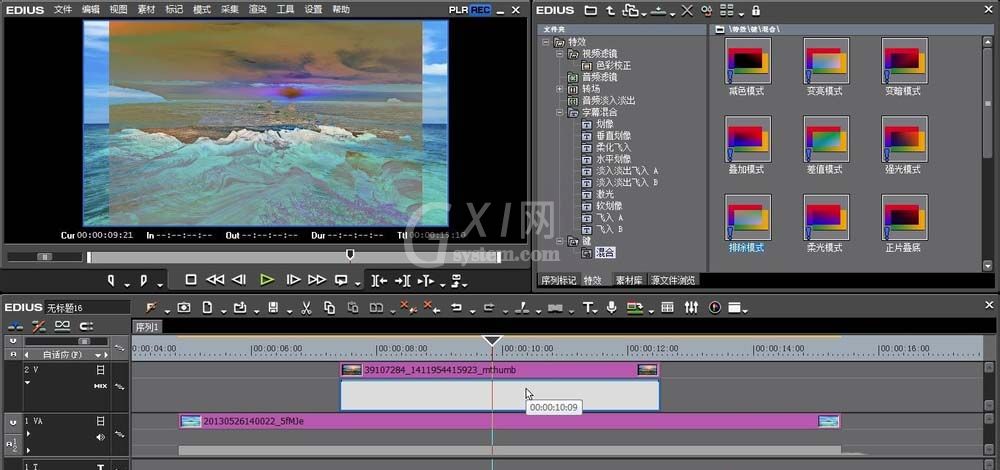Open the undo history dropdown arrow
1000x470 pixels.
click(471, 311)
